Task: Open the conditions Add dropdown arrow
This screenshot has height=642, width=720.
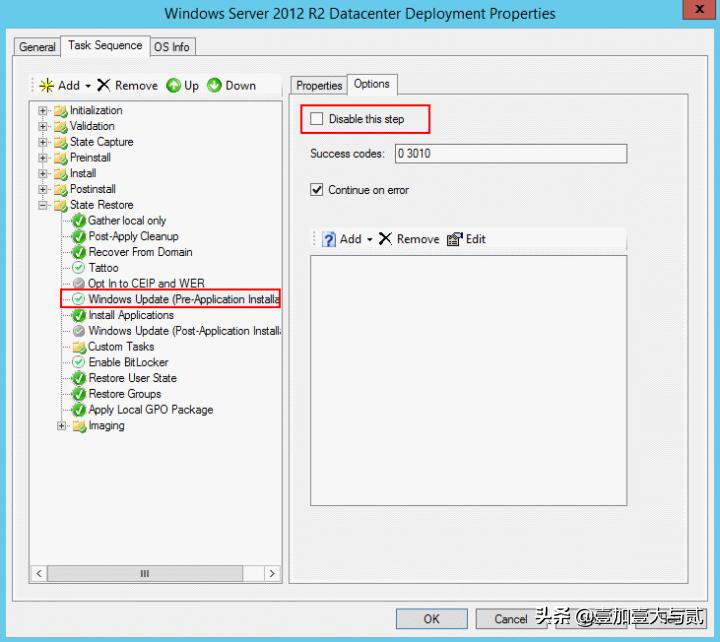Action: click(x=370, y=240)
